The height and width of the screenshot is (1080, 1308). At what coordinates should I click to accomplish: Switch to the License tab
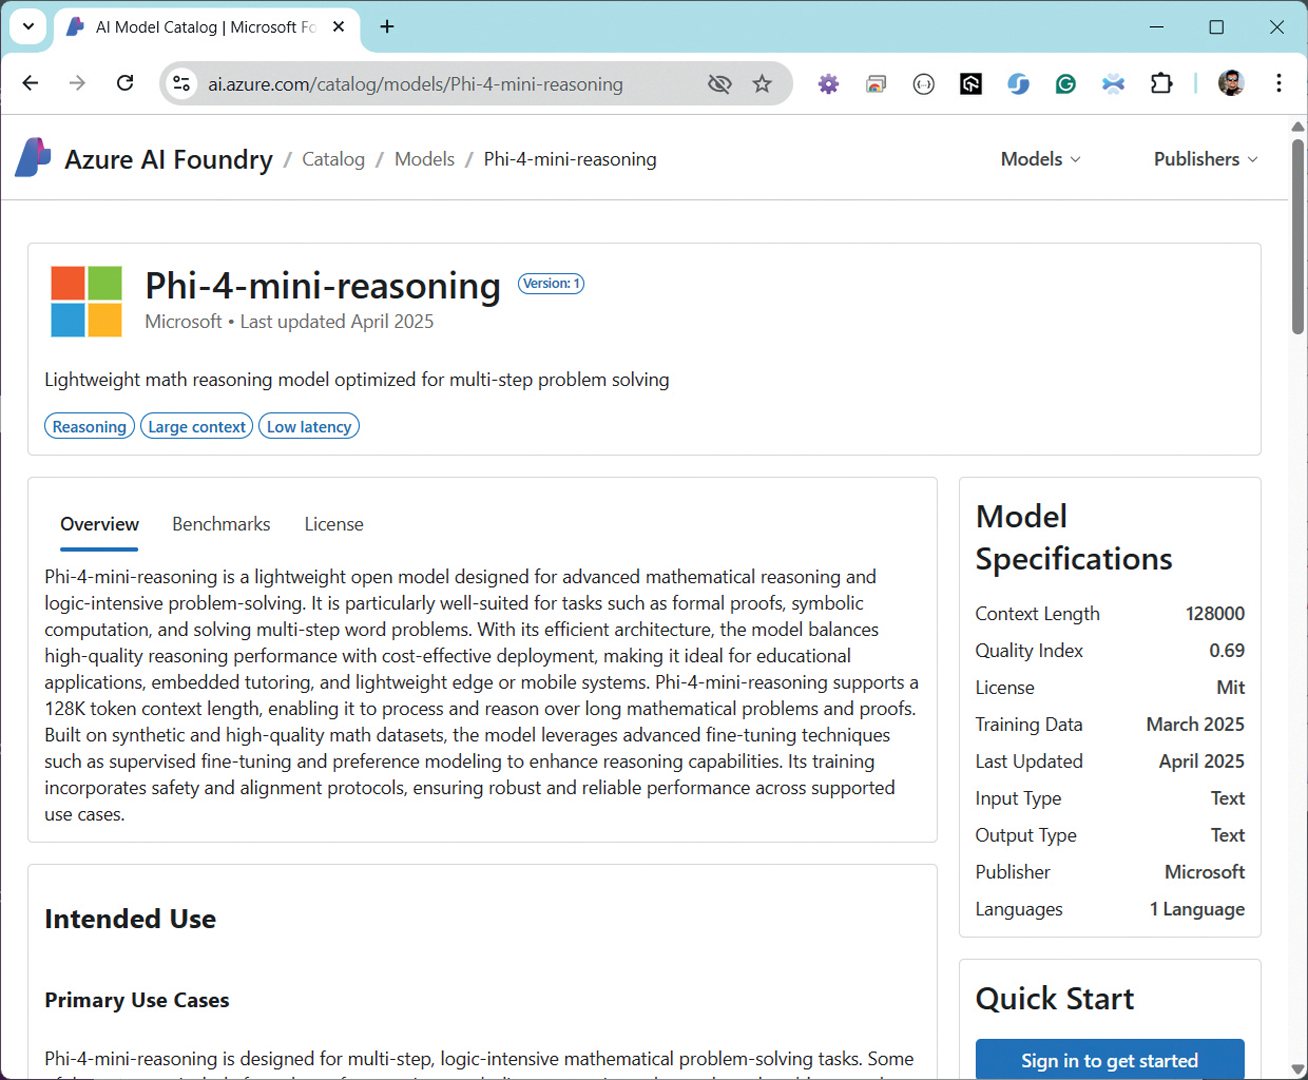334,524
